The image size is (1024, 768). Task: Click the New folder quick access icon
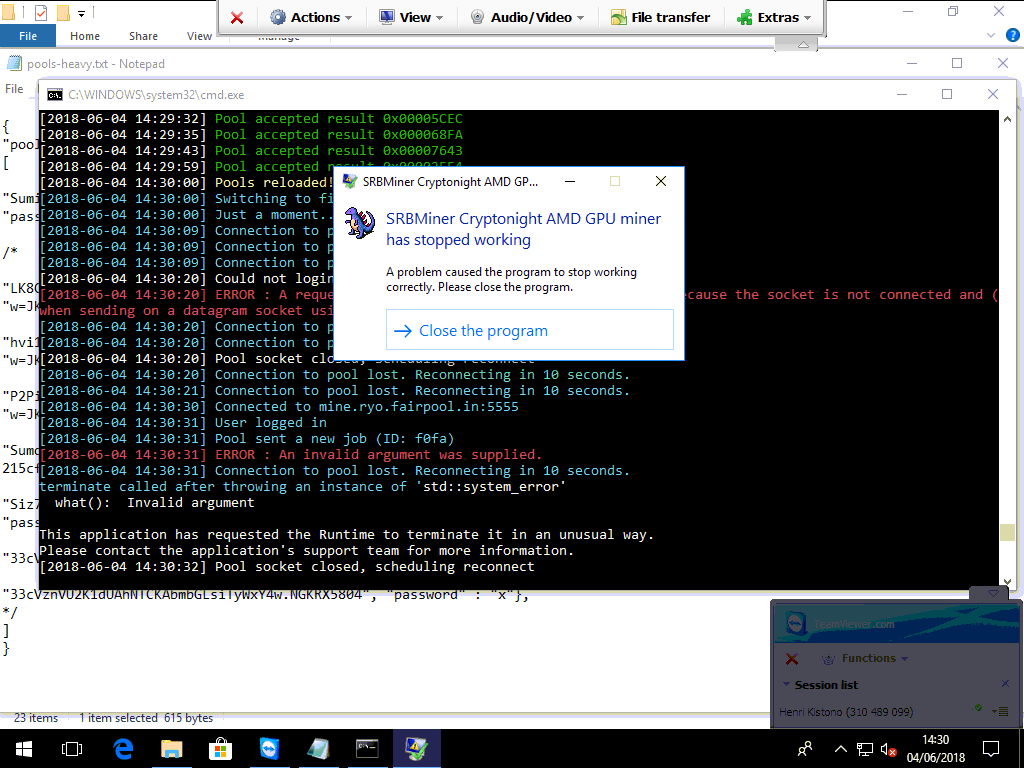click(63, 12)
